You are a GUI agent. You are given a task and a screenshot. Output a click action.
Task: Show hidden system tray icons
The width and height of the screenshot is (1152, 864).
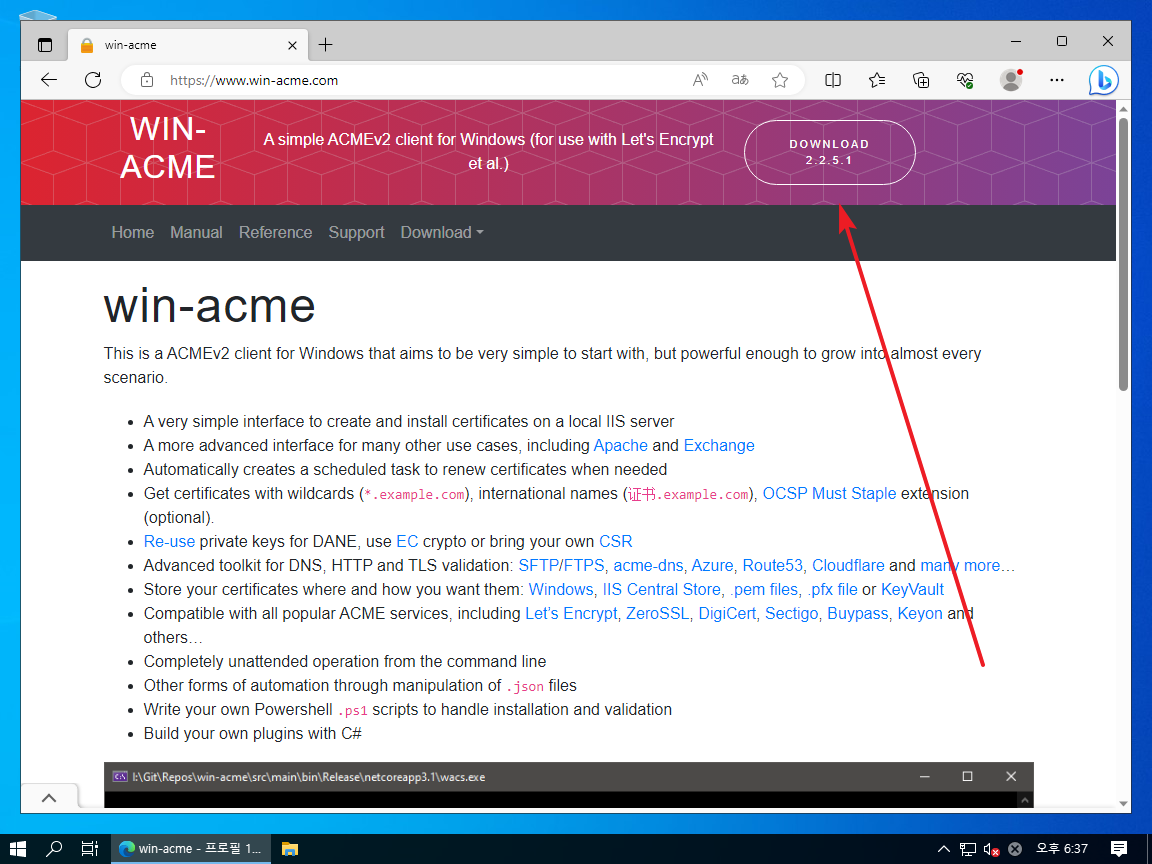pyautogui.click(x=944, y=849)
